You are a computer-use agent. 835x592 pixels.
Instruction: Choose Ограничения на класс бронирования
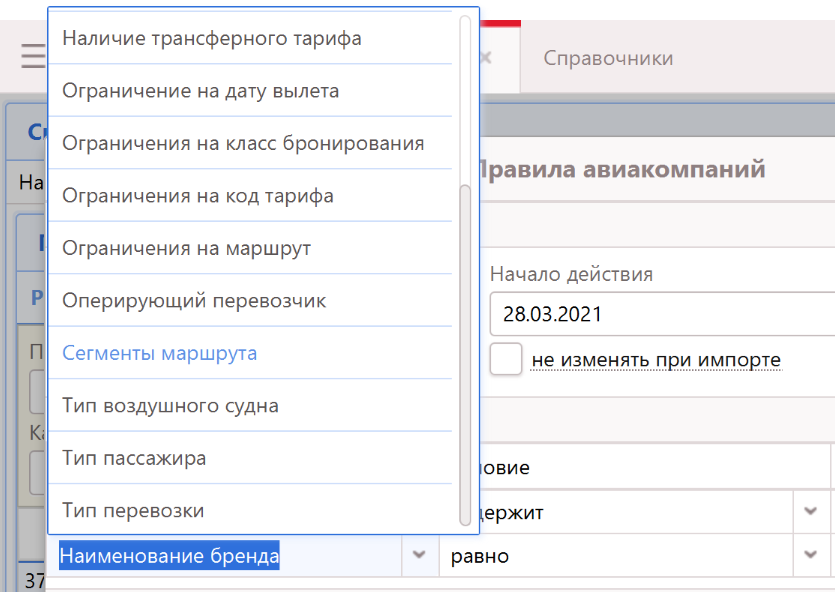pyautogui.click(x=243, y=143)
